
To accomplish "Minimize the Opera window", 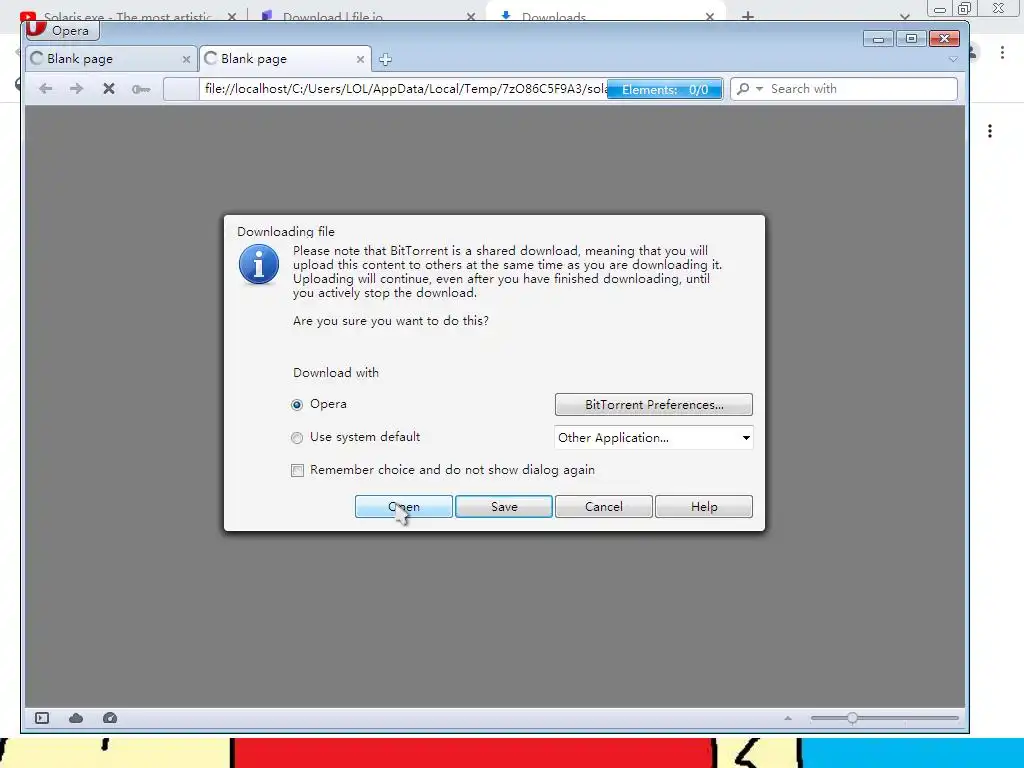I will click(x=878, y=39).
